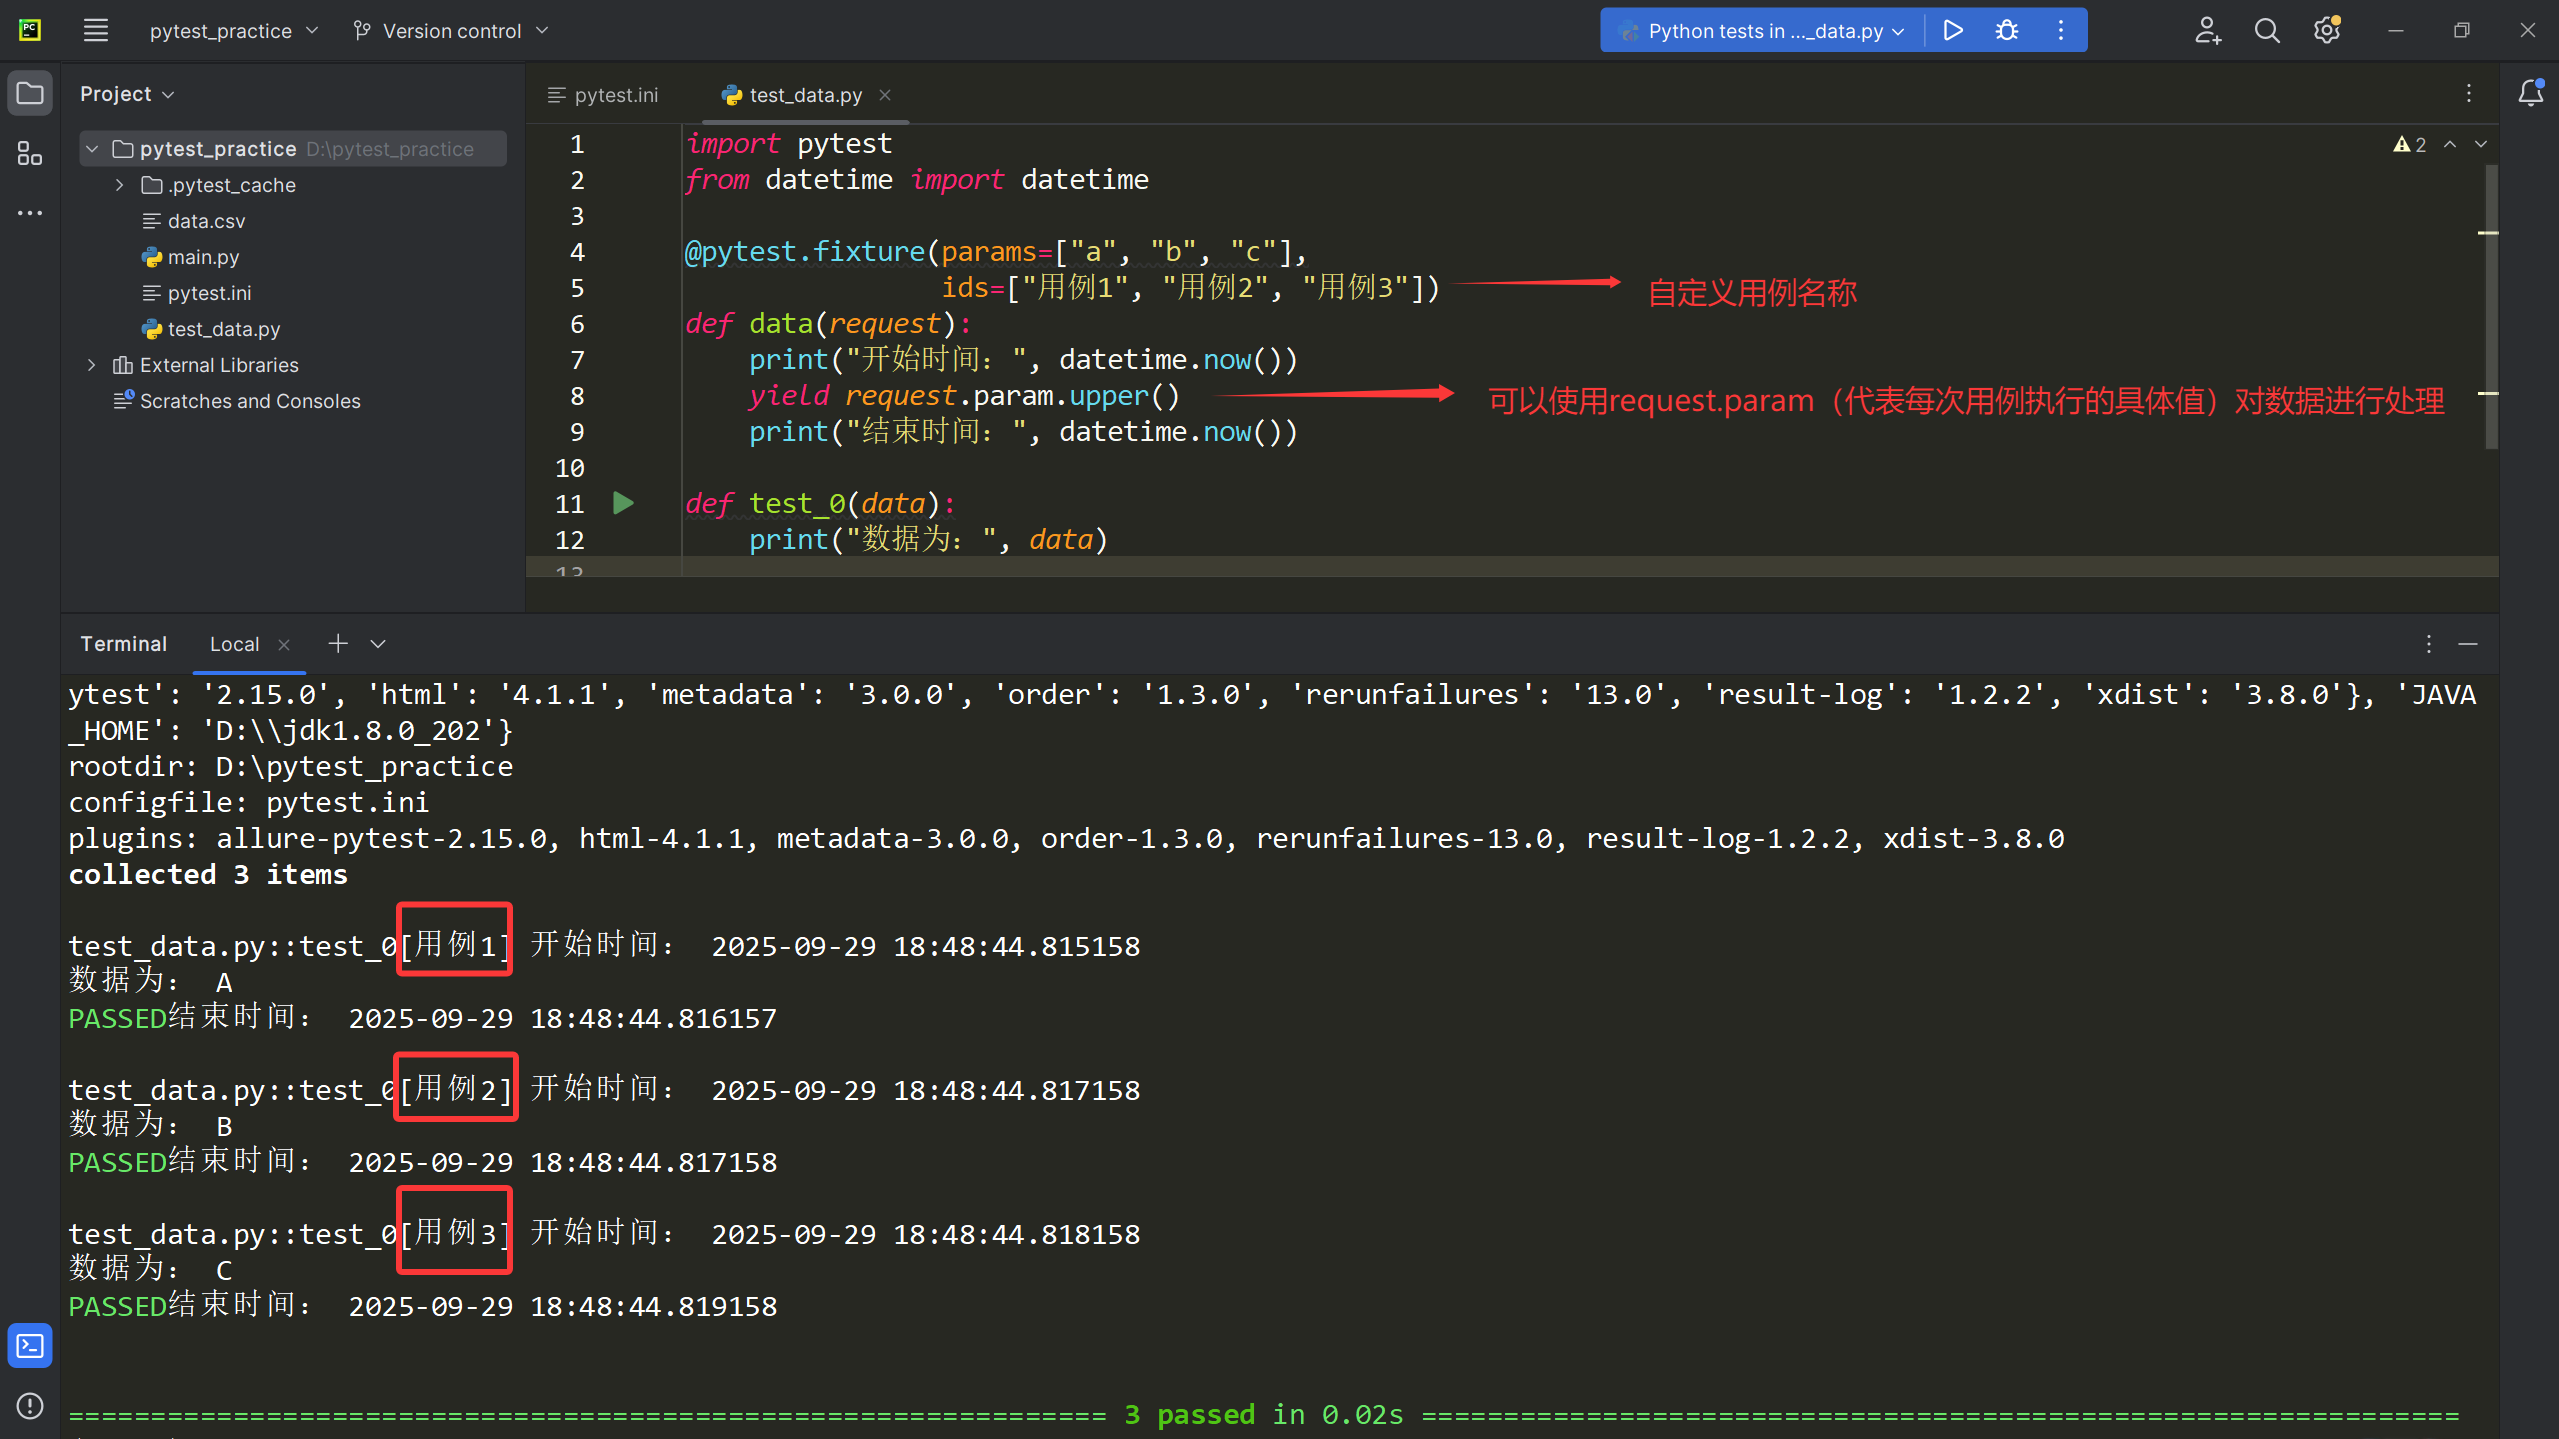
Task: Open the run configuration dropdown
Action: [1766, 31]
